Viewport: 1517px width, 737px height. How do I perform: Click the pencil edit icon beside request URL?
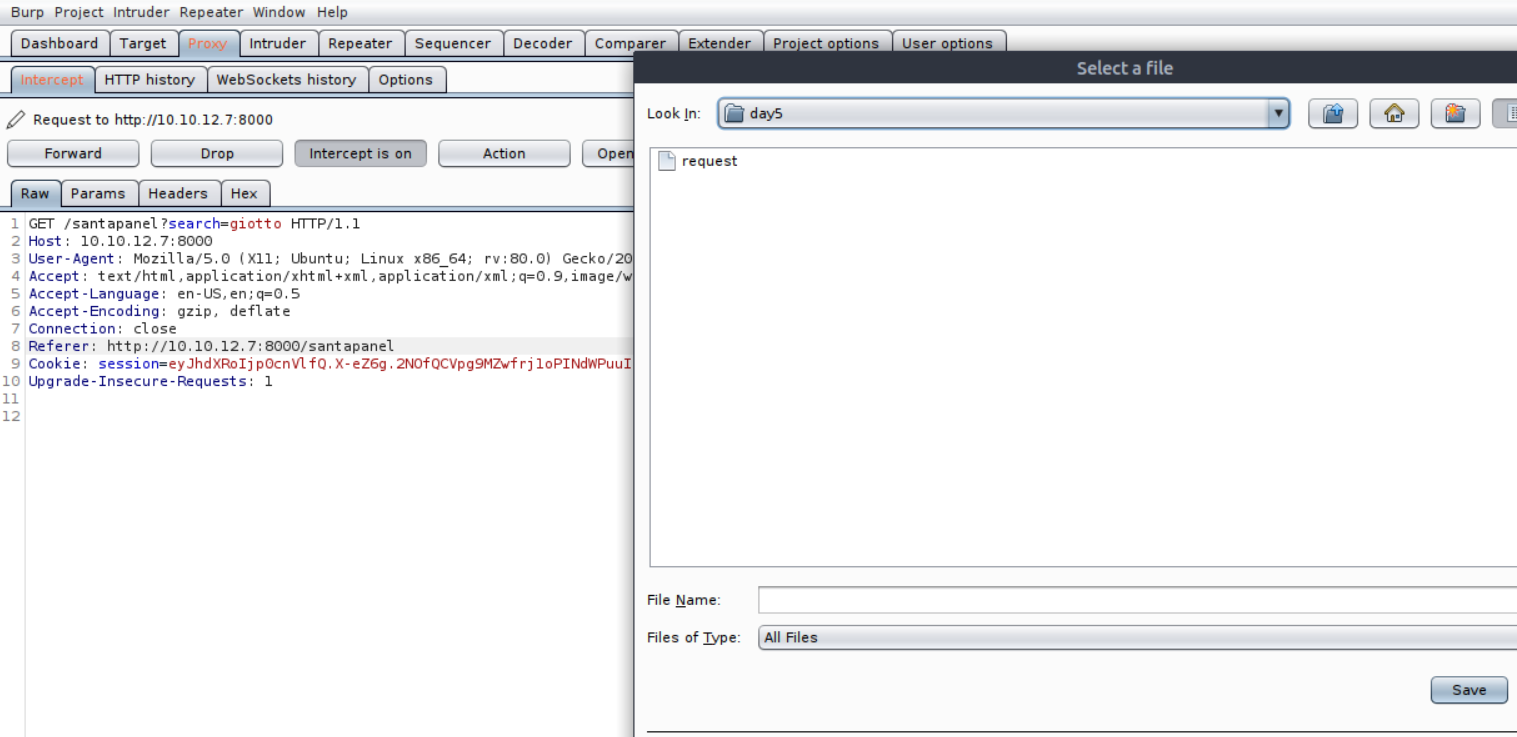coord(15,120)
